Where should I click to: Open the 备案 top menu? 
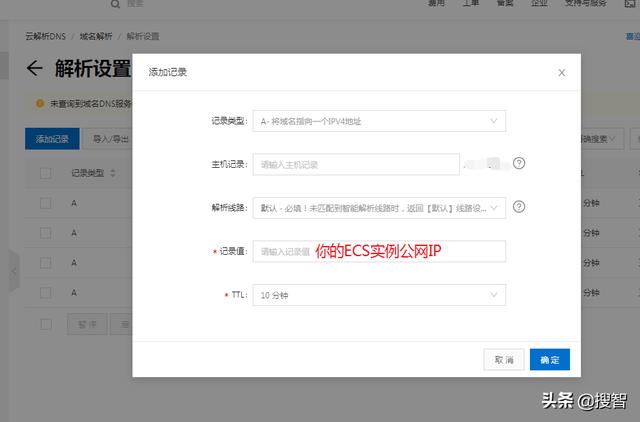(505, 3)
